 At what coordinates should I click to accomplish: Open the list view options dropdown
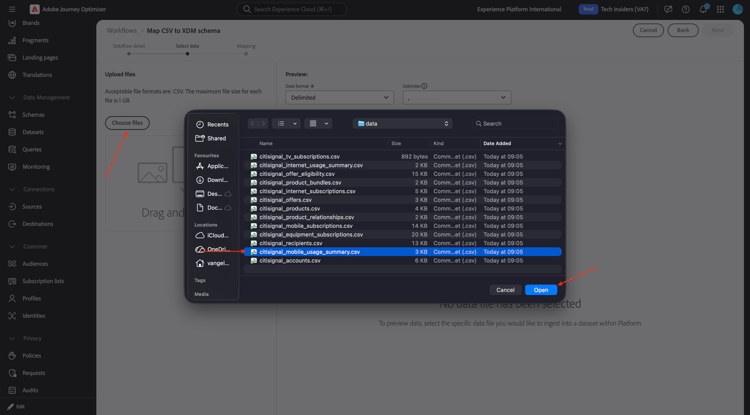(286, 123)
